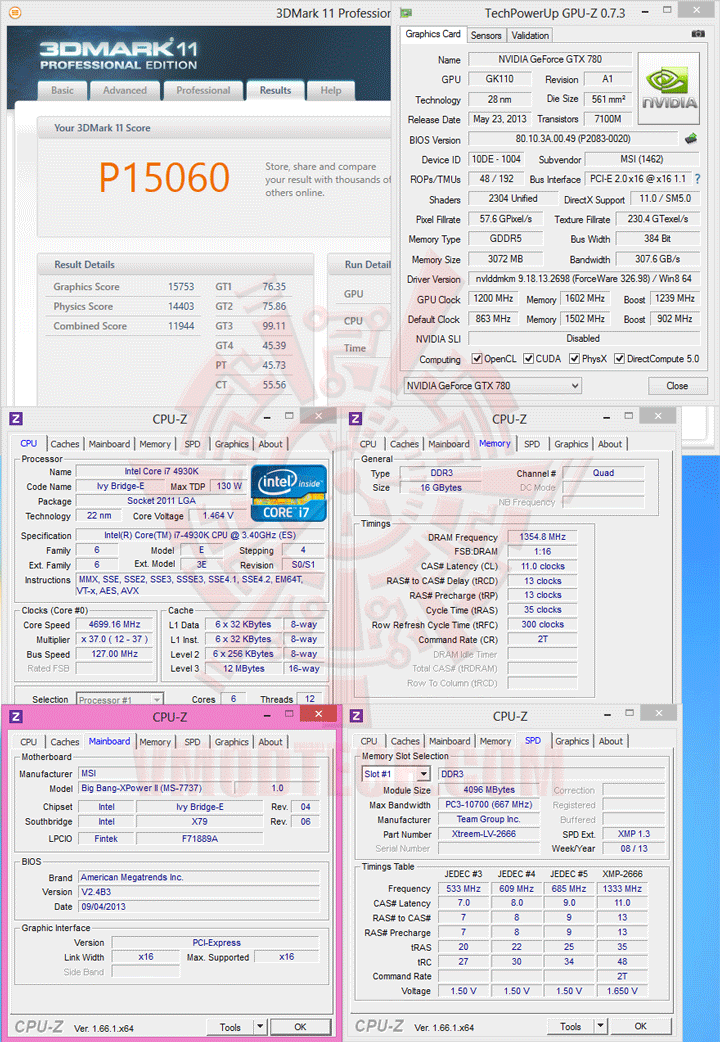This screenshot has height=1042, width=720.
Task: Click the top-left CPU-Z window's Z icon
Action: (x=16, y=418)
